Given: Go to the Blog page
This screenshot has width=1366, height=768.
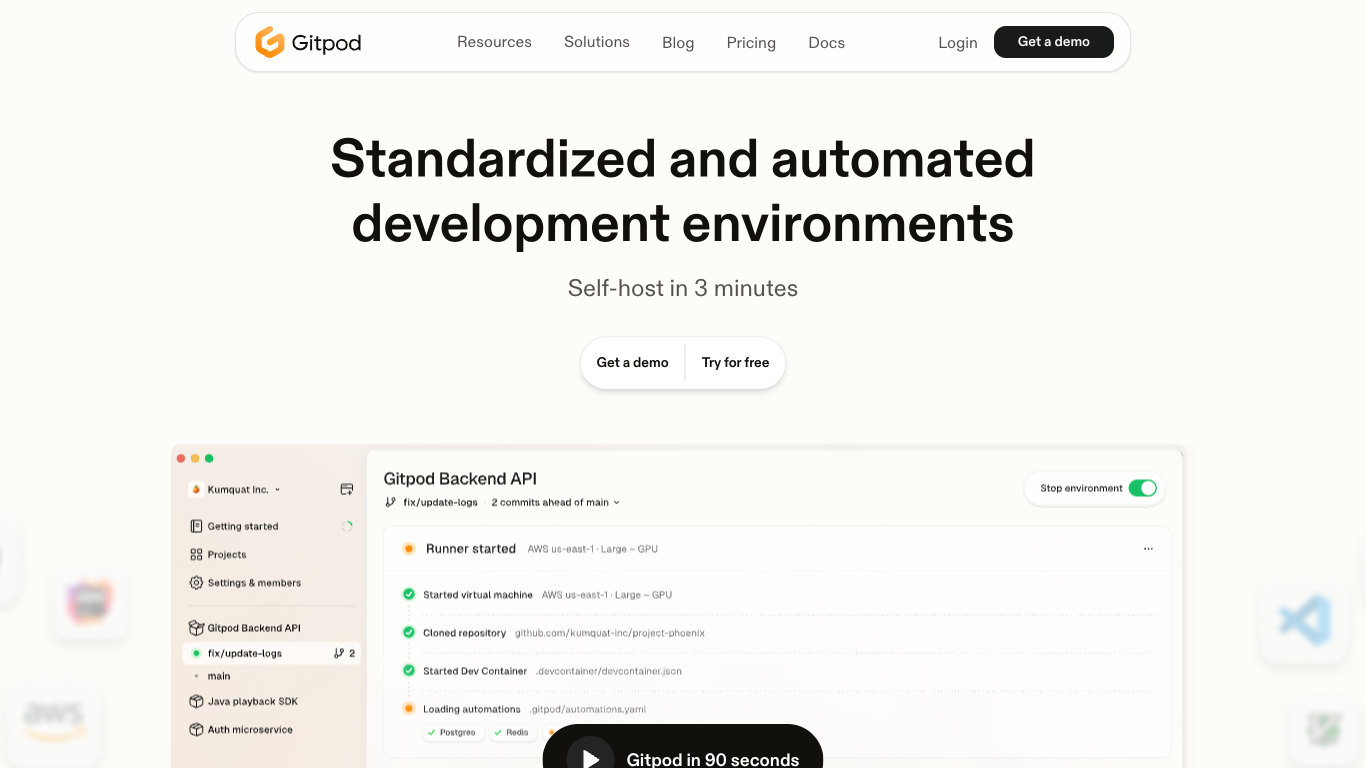Looking at the screenshot, I should [x=678, y=43].
